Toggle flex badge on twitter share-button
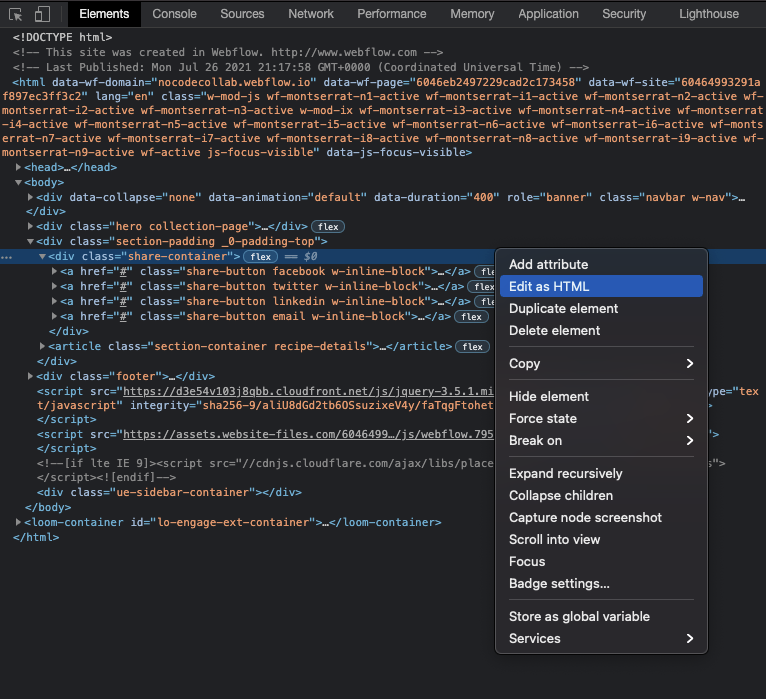 click(x=482, y=287)
